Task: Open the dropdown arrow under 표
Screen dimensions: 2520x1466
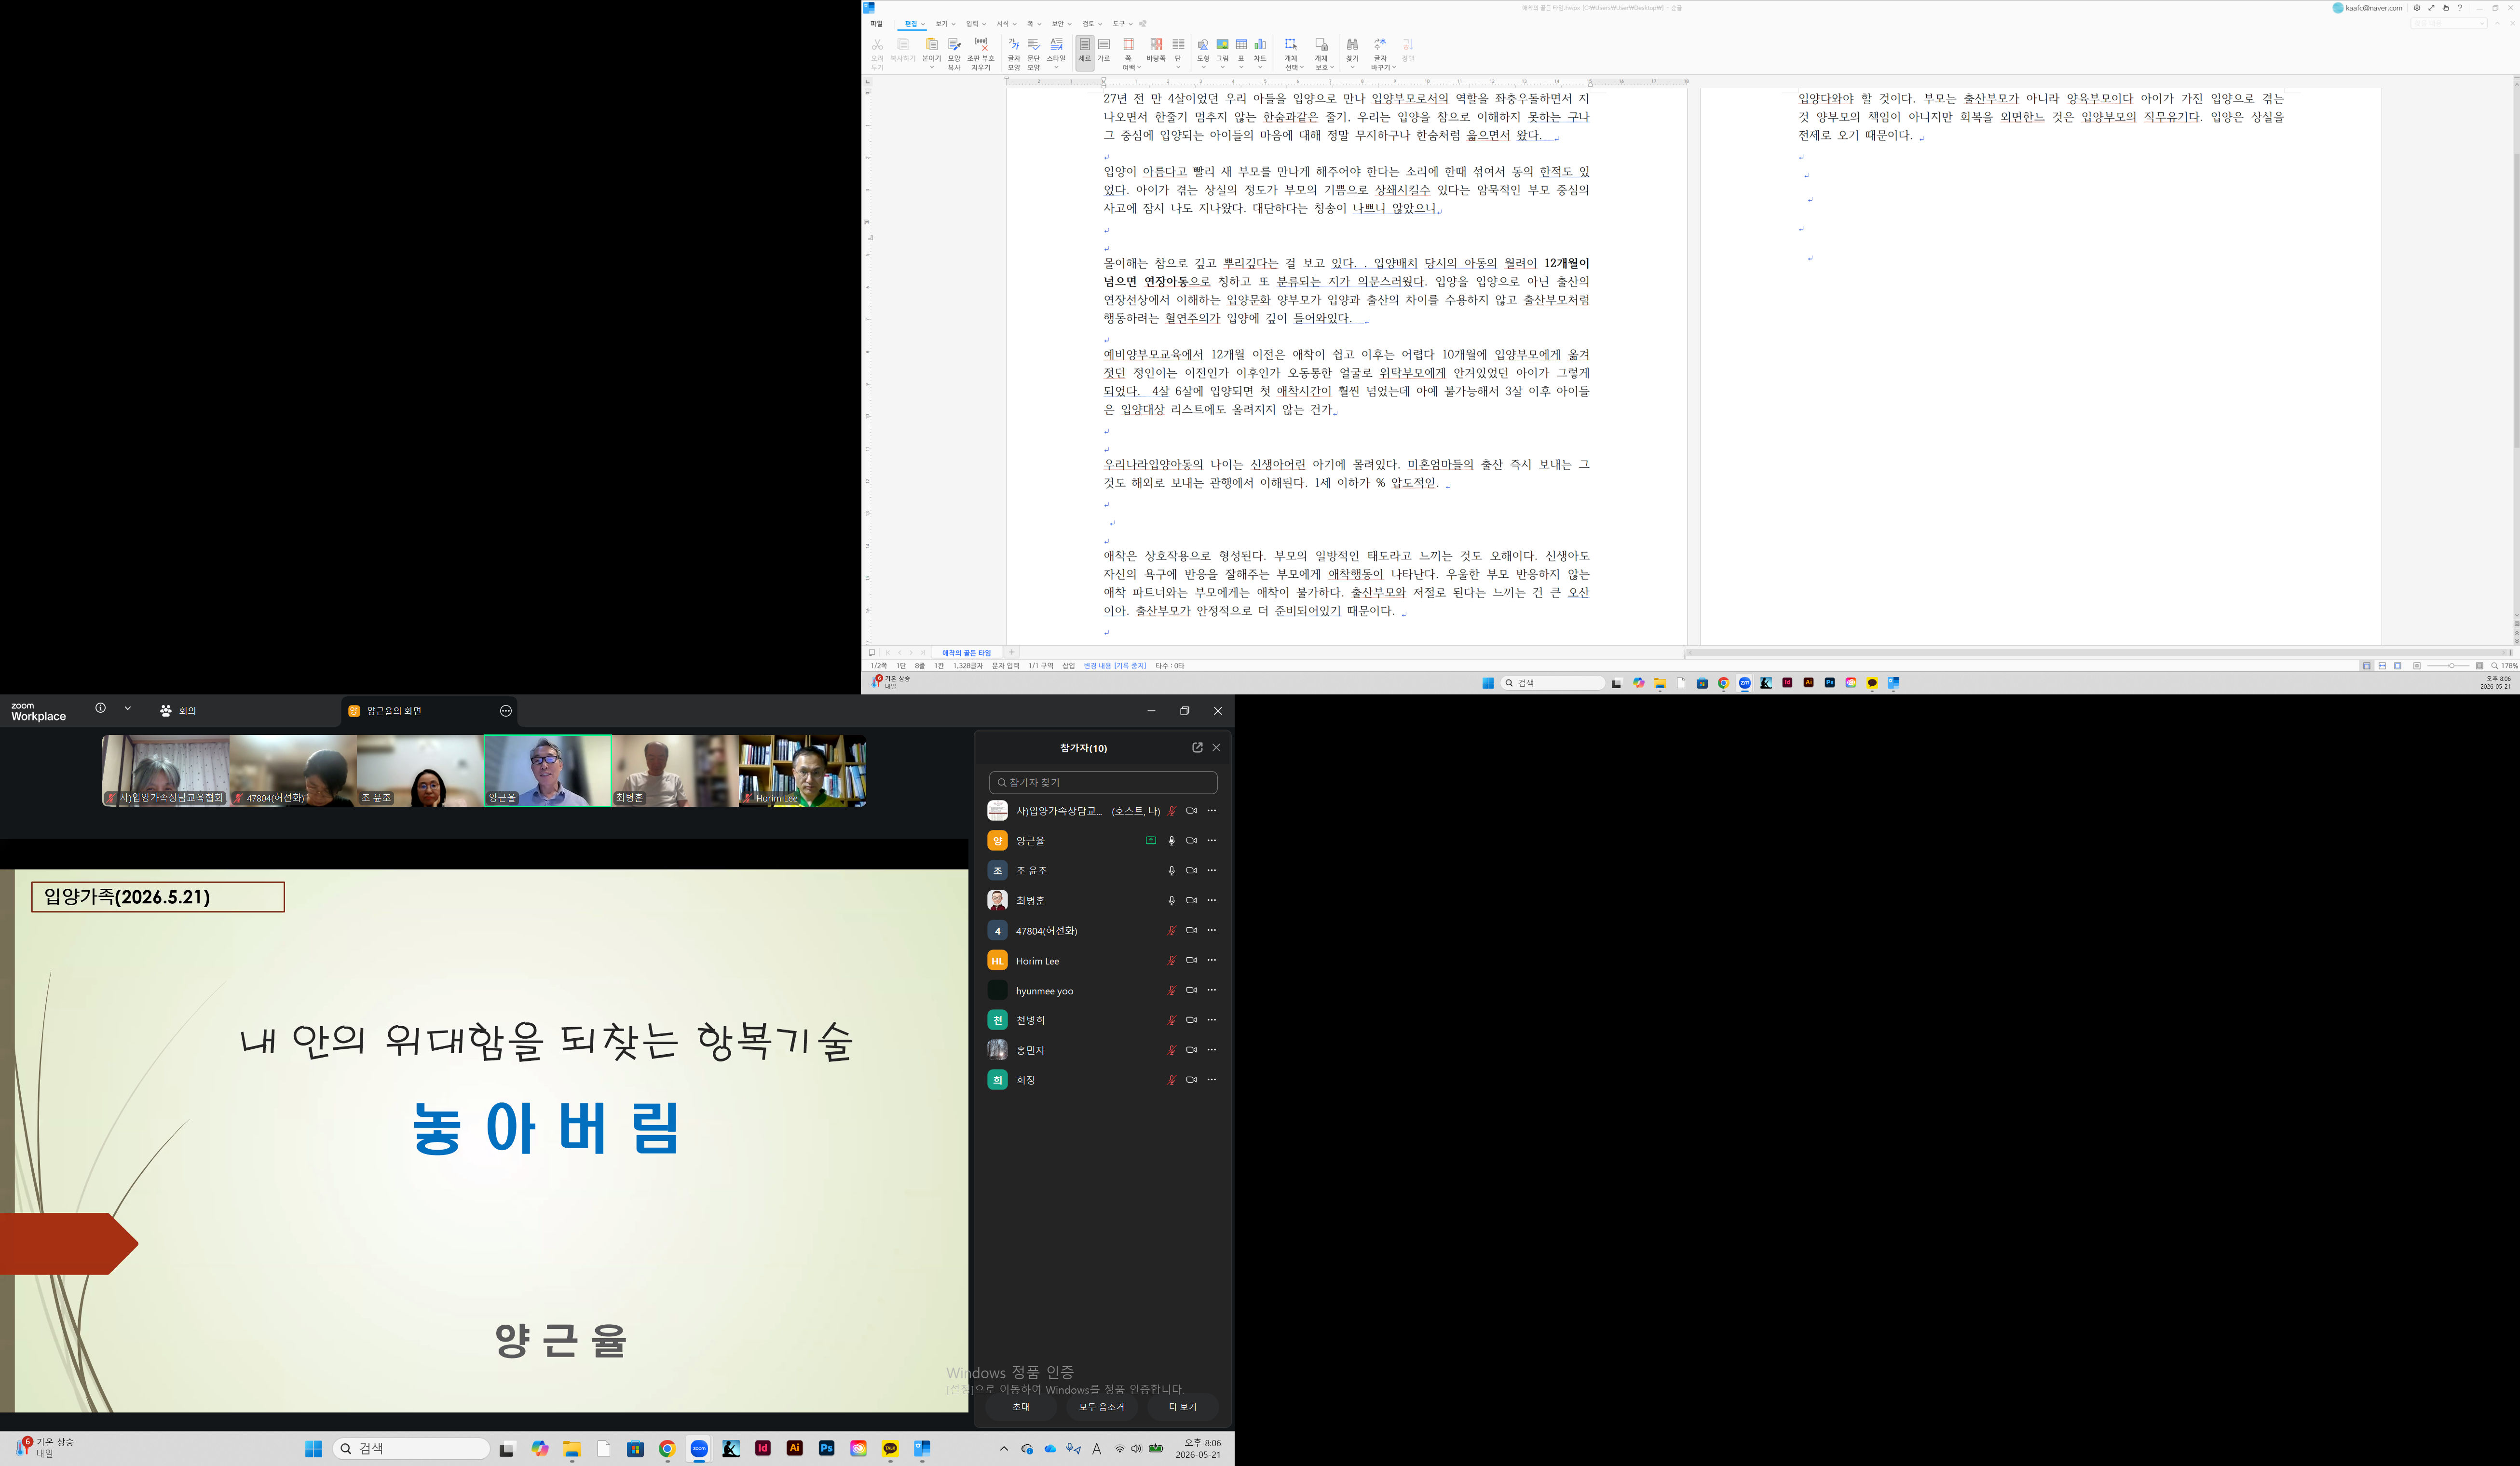Action: (x=1241, y=67)
